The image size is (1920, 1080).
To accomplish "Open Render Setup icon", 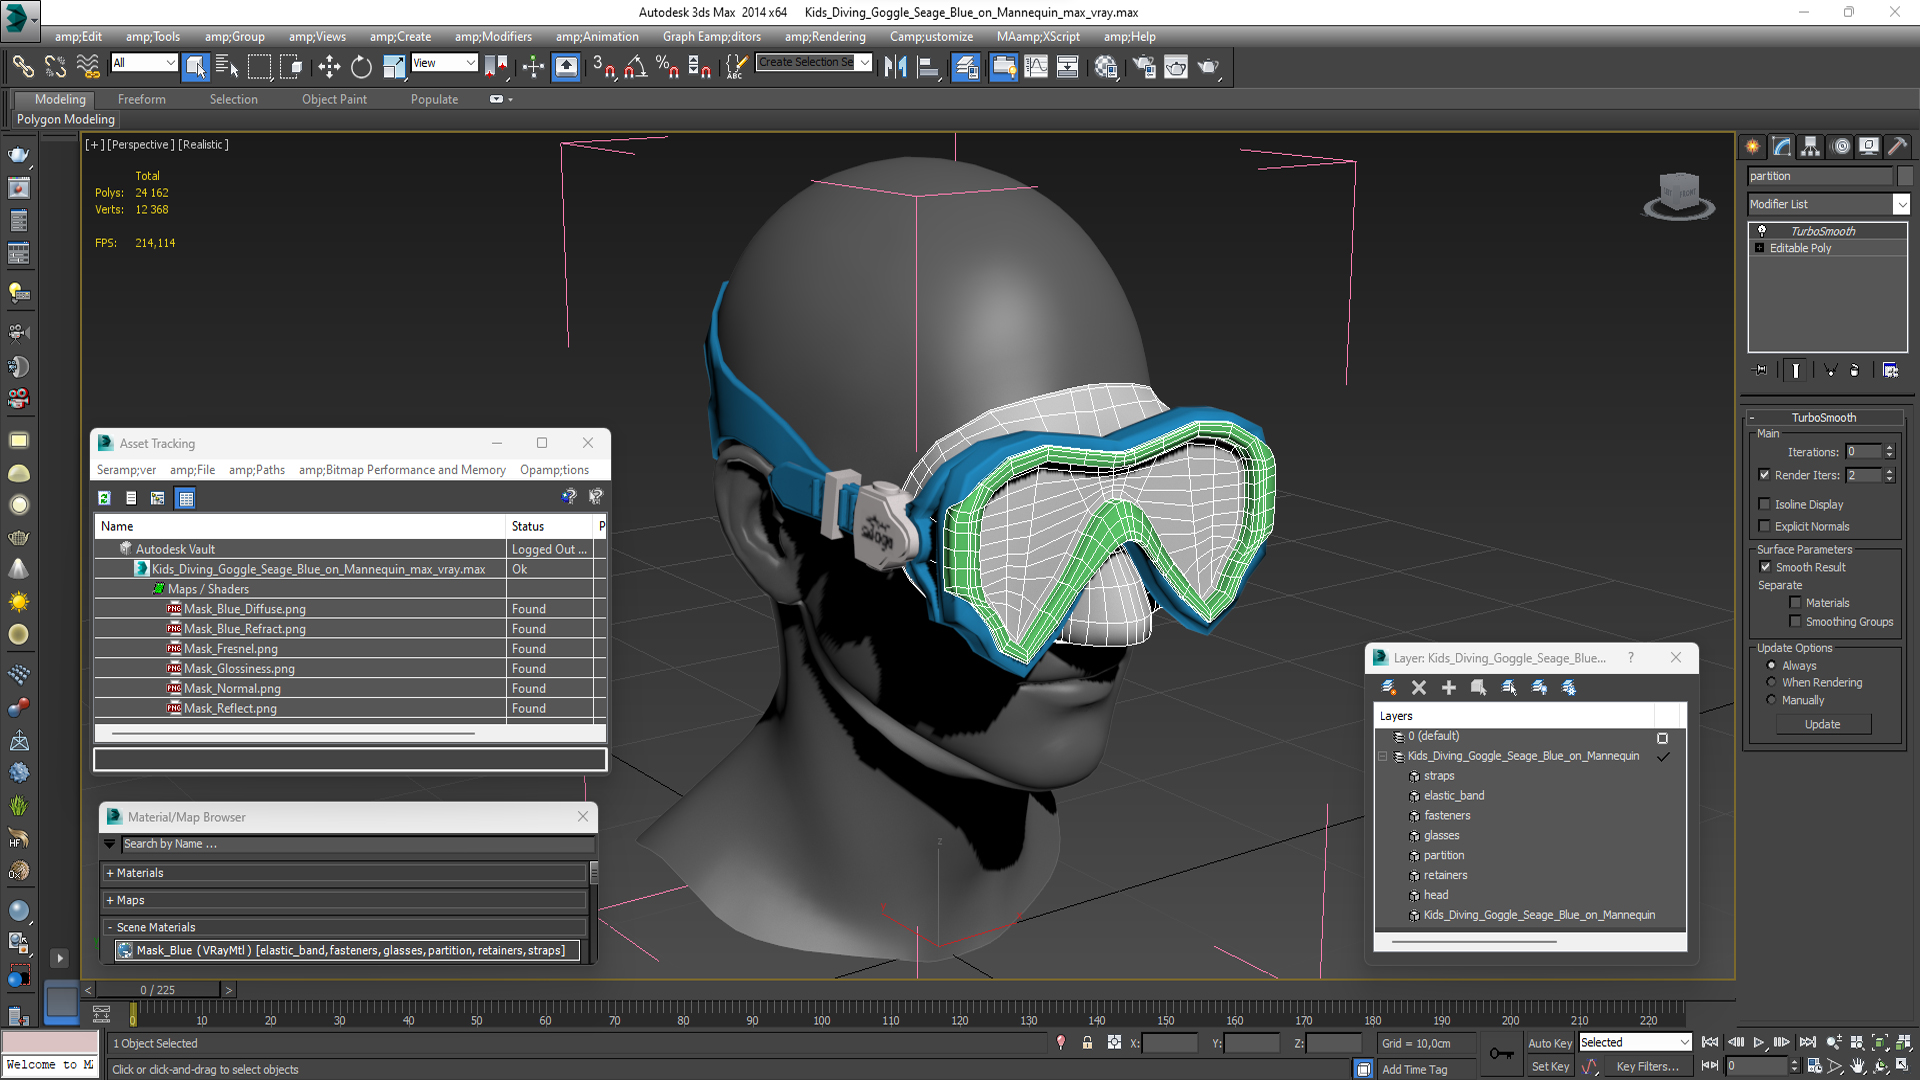I will coord(1143,67).
